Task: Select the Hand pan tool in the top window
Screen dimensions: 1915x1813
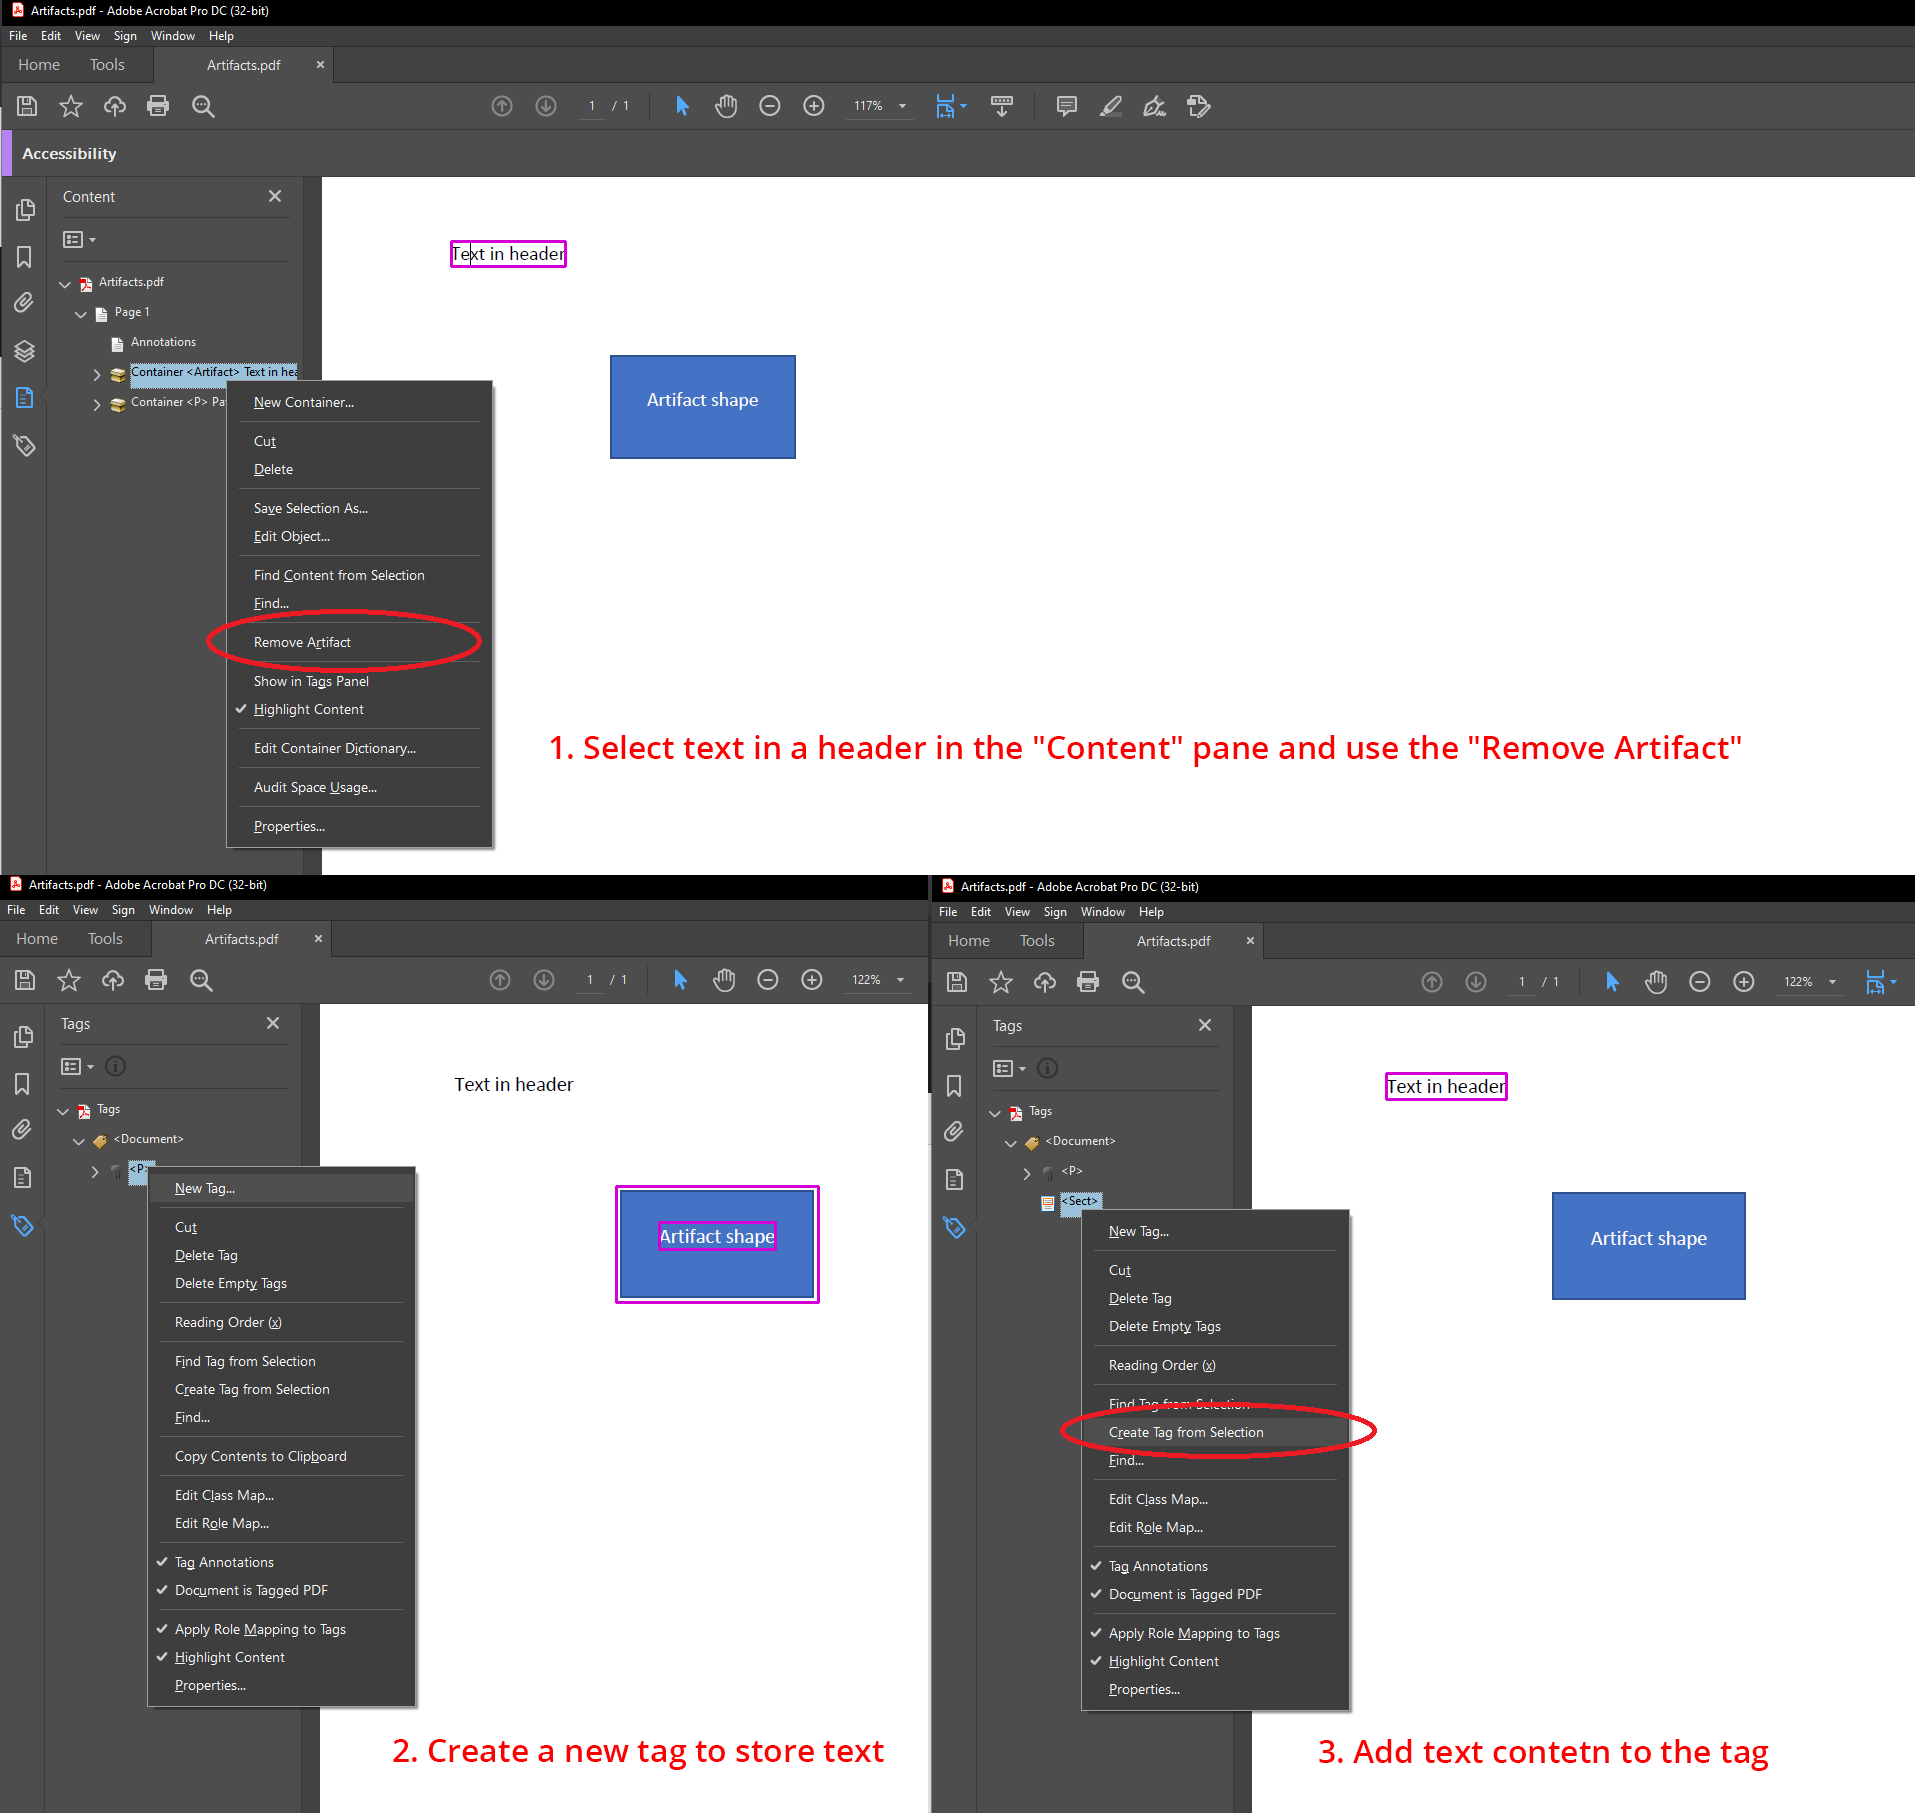Action: coord(726,106)
